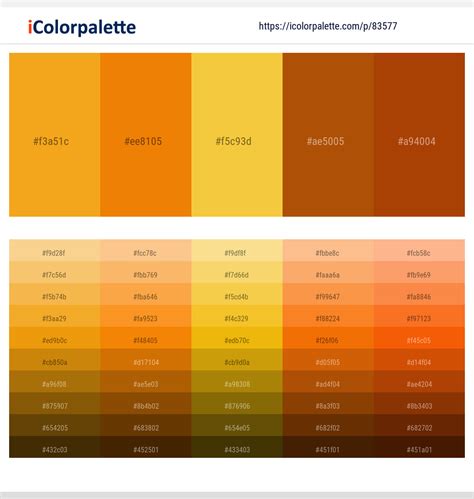Click the #f9d28f light tint cell
Image resolution: width=474 pixels, height=499 pixels.
coord(55,250)
